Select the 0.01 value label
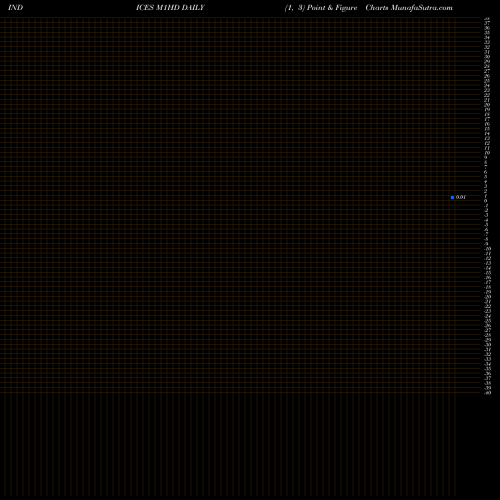 [461, 197]
